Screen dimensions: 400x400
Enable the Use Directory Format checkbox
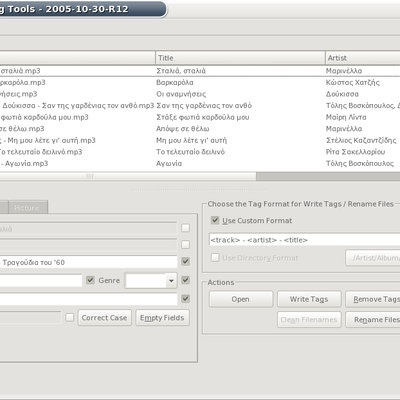coord(215,258)
